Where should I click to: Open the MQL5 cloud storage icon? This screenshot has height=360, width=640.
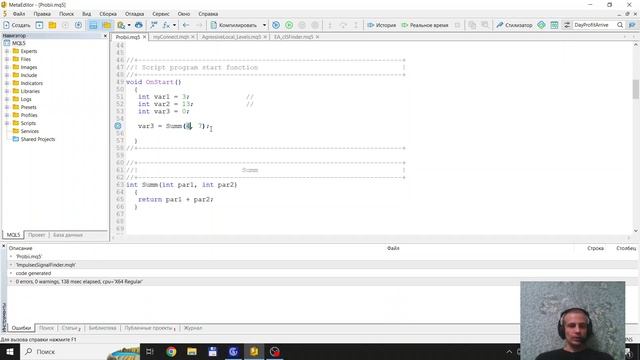click(139, 25)
